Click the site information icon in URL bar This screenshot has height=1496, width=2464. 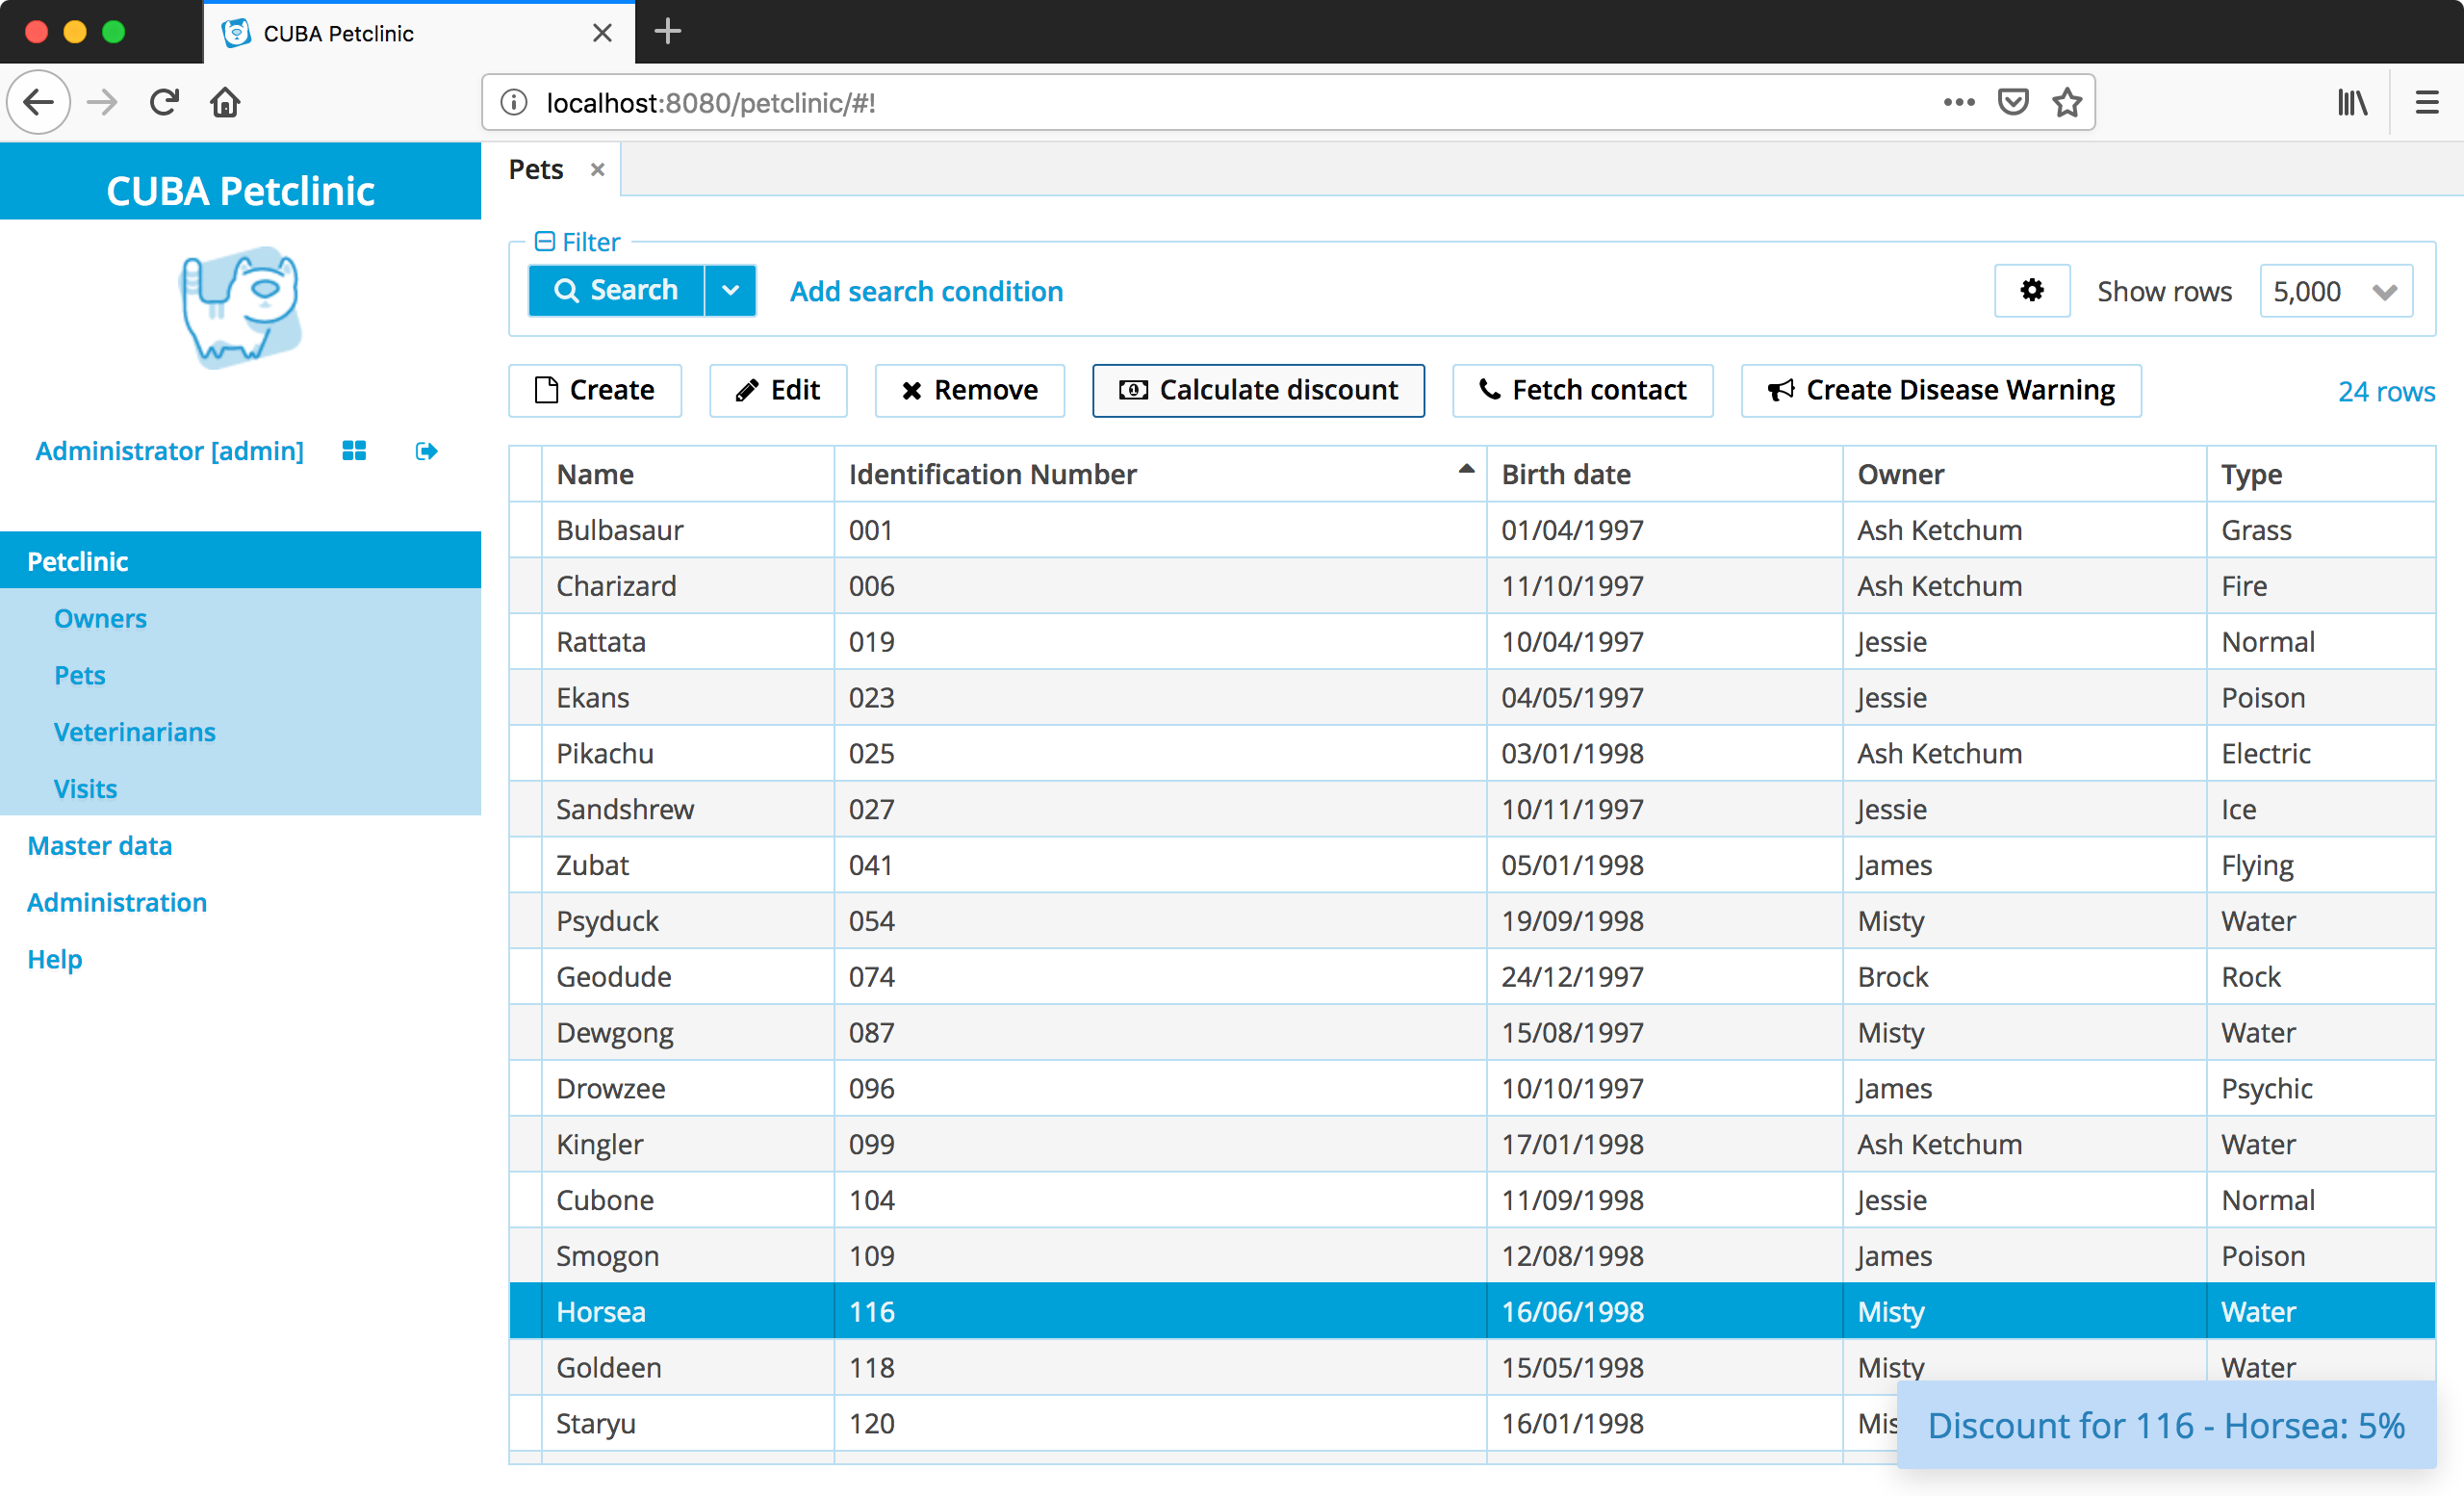514,103
